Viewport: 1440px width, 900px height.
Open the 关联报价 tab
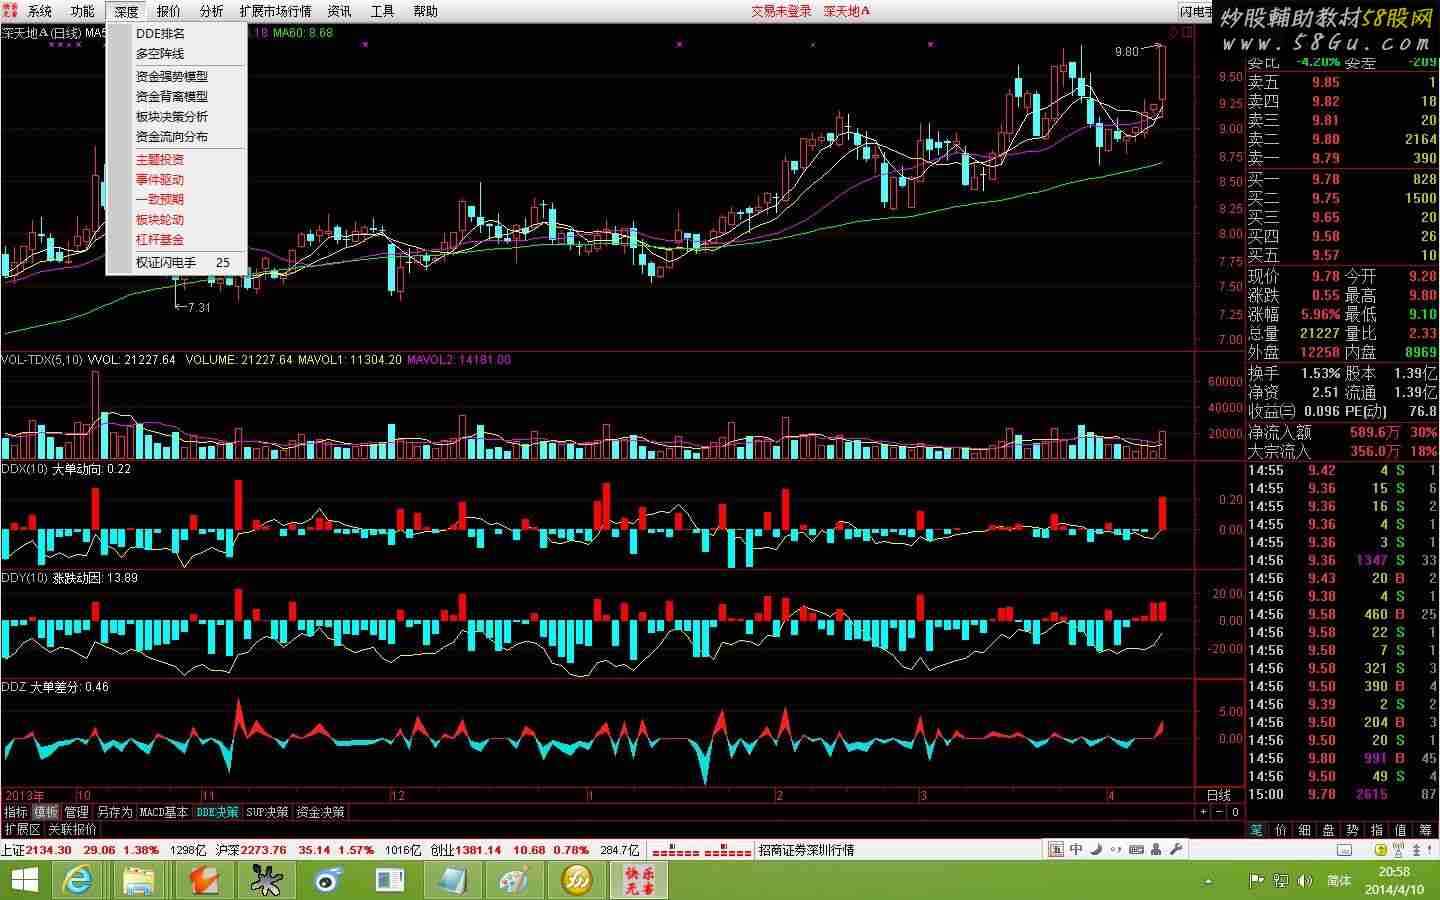click(x=73, y=829)
